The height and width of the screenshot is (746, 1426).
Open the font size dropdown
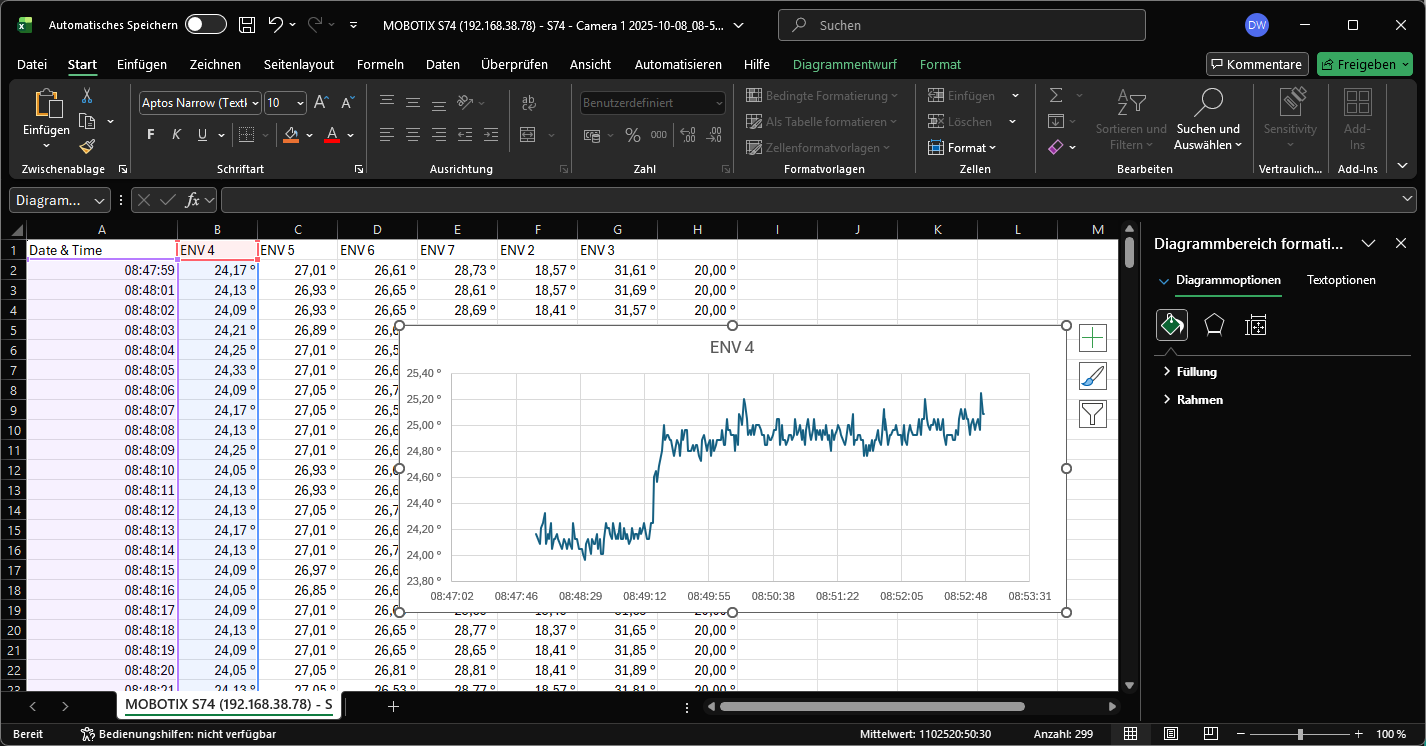300,103
